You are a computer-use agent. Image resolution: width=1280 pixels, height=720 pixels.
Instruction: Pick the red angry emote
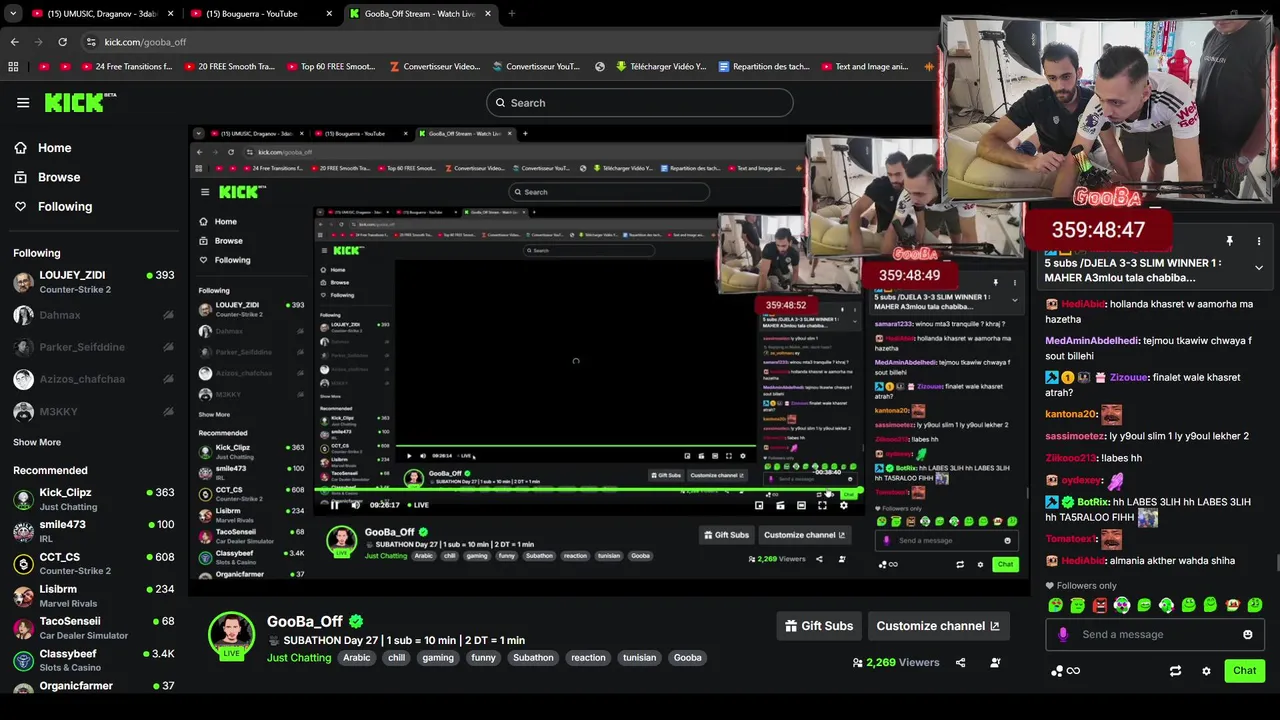[1100, 605]
